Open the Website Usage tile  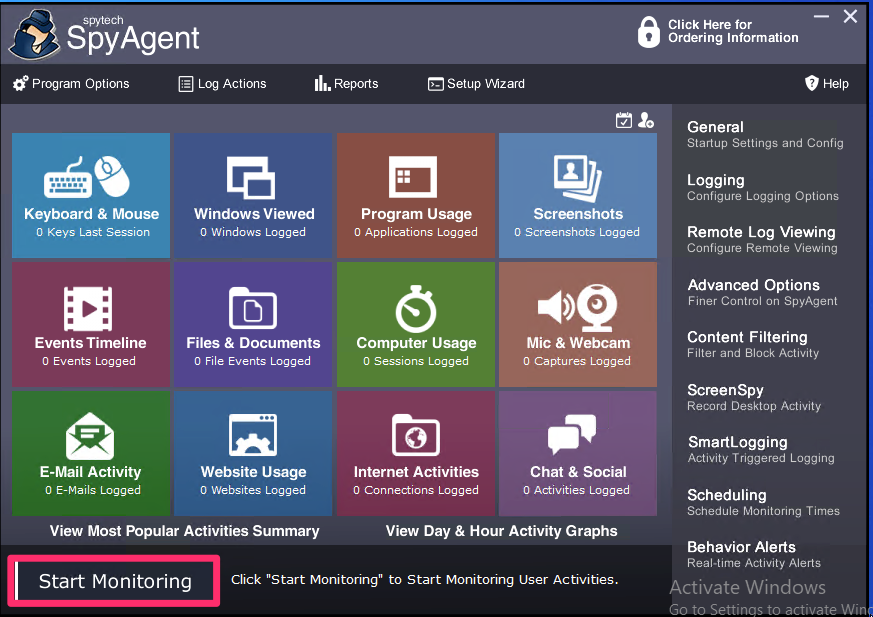253,453
